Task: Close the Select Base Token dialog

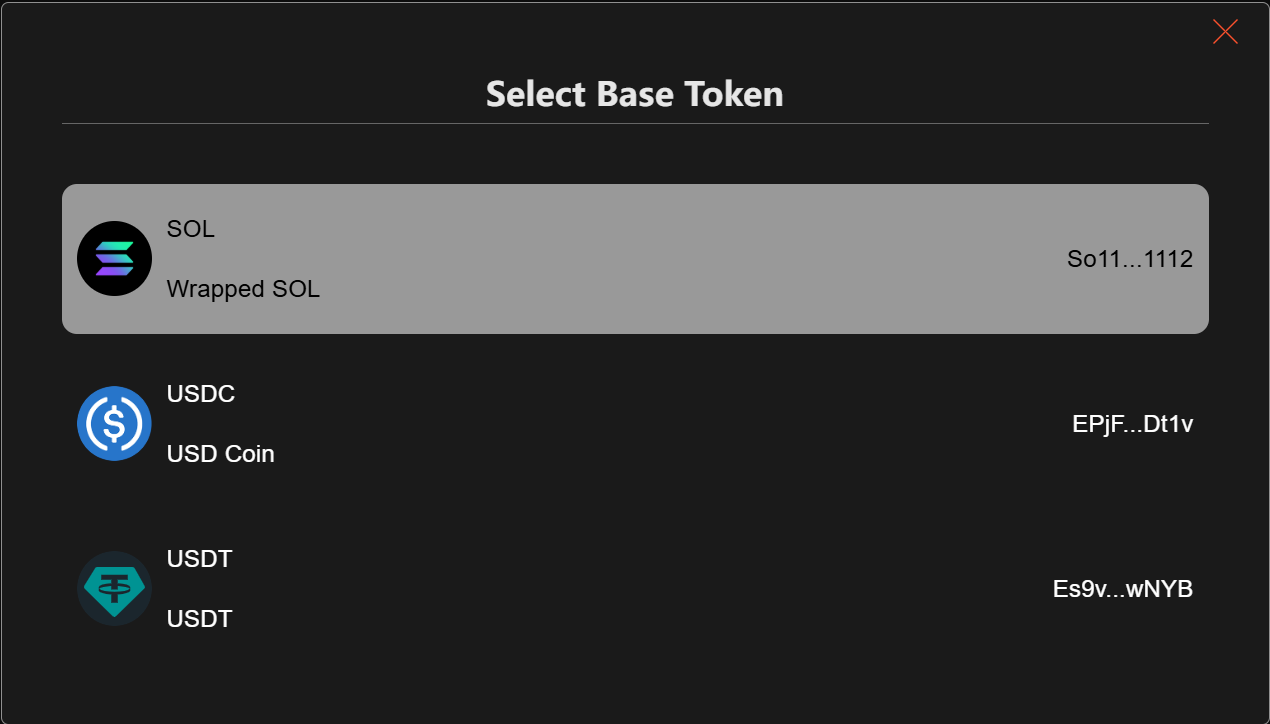Action: [1225, 32]
